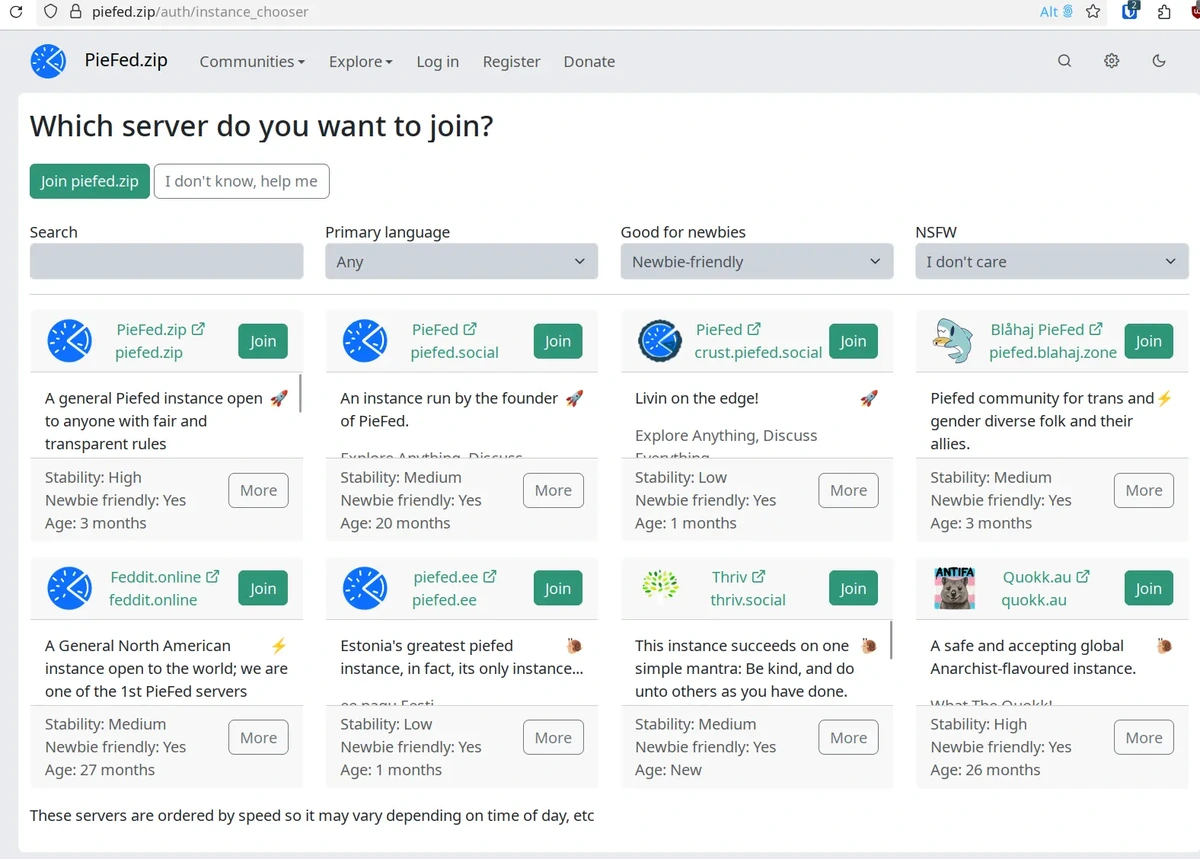Open settings gear icon in navbar
The height and width of the screenshot is (859, 1200).
(1111, 61)
